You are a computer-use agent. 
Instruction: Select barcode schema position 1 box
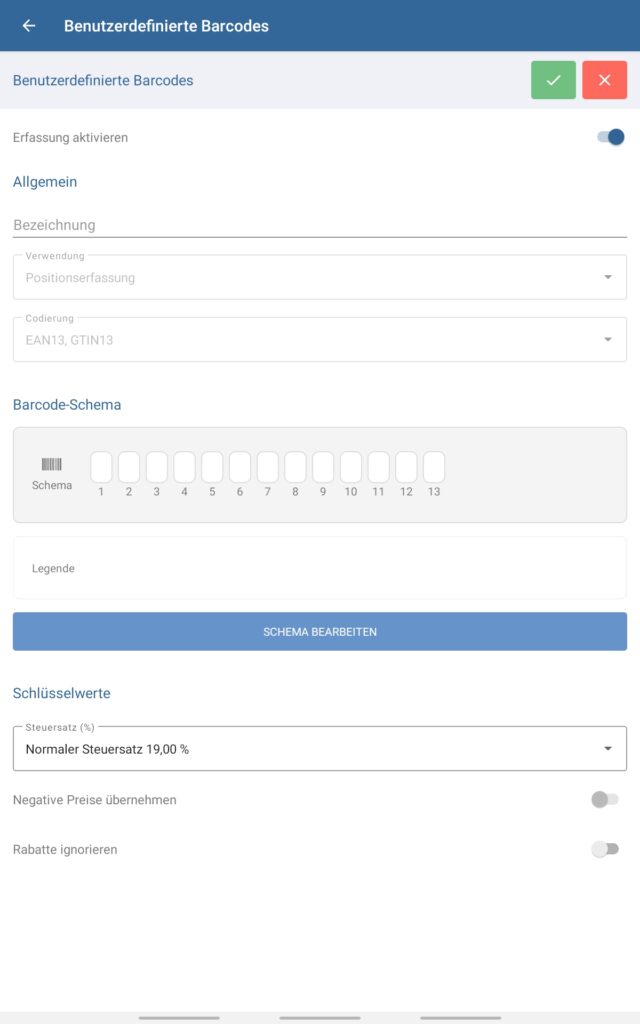[101, 467]
